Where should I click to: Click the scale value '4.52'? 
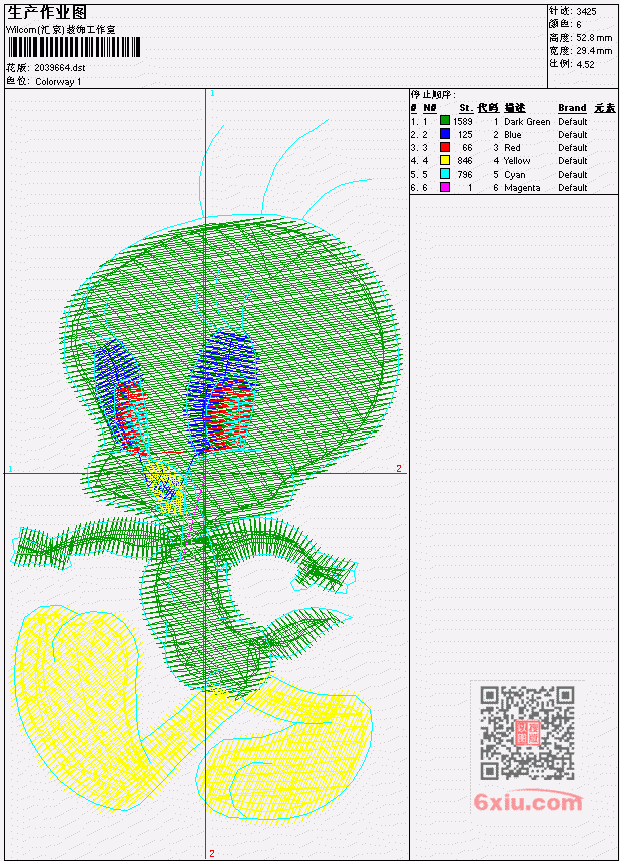[x=585, y=64]
